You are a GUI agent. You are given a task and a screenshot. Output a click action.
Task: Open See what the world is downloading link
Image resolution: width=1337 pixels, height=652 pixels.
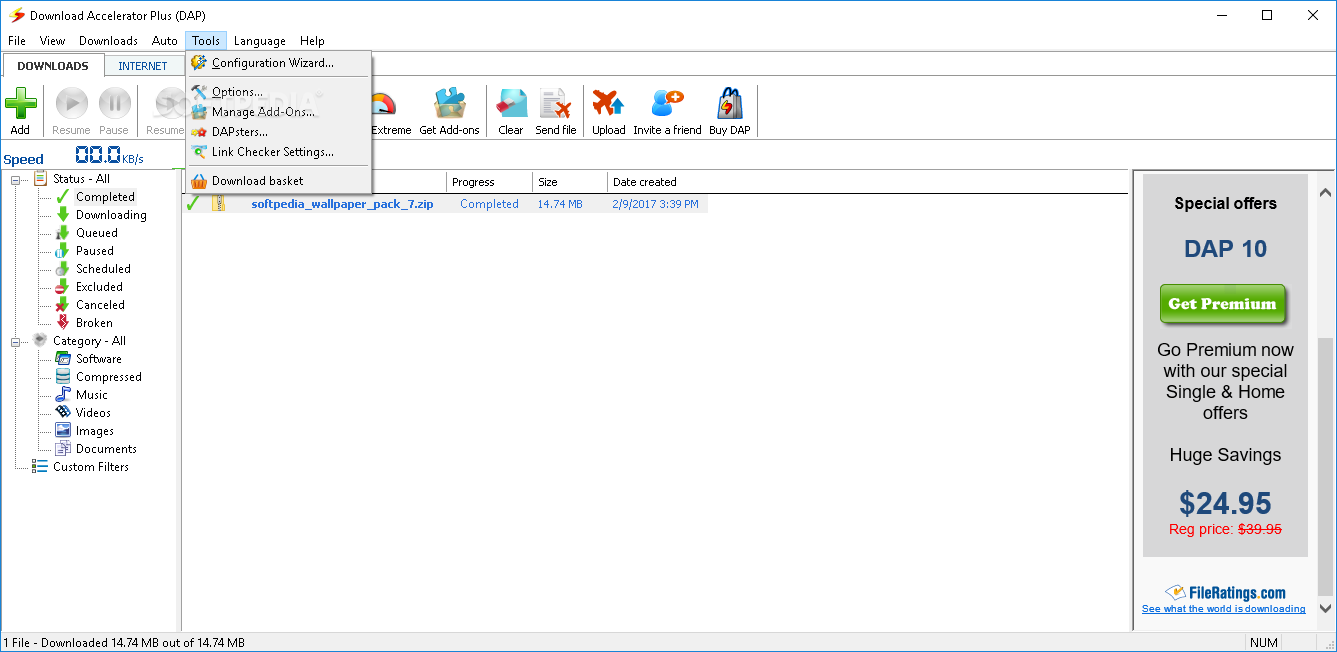[1223, 609]
